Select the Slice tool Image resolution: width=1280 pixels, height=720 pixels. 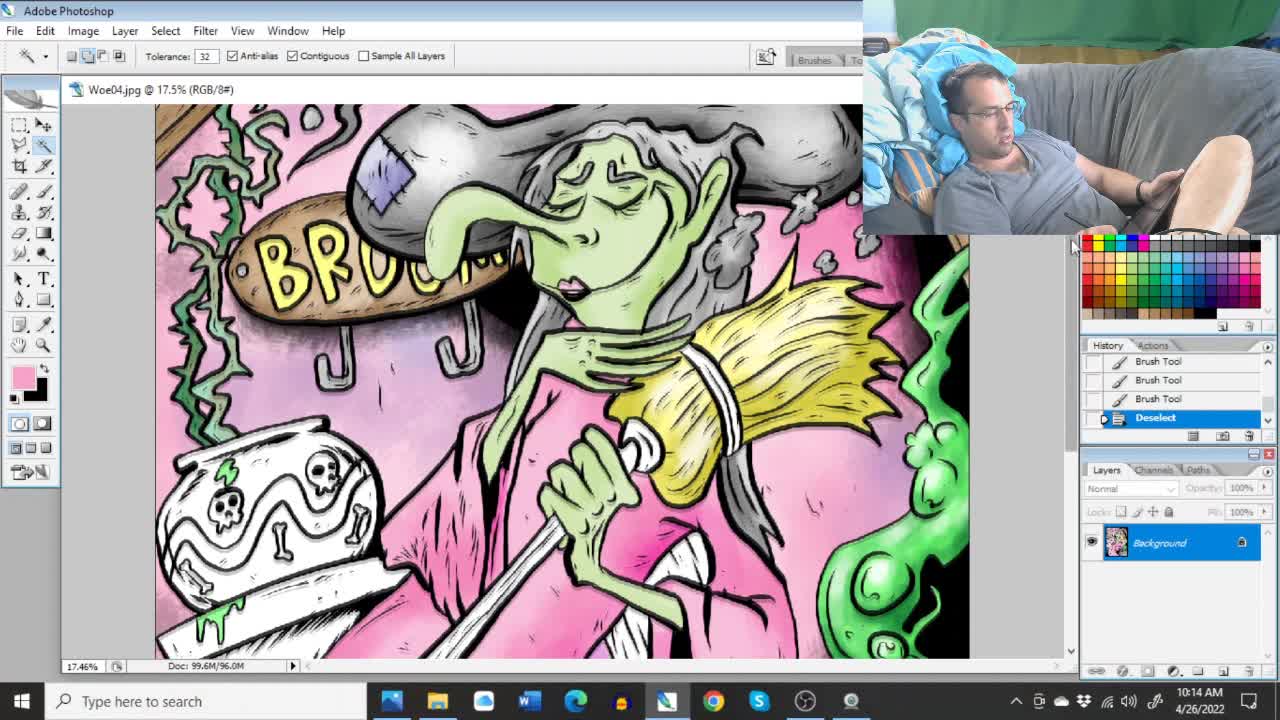point(43,167)
